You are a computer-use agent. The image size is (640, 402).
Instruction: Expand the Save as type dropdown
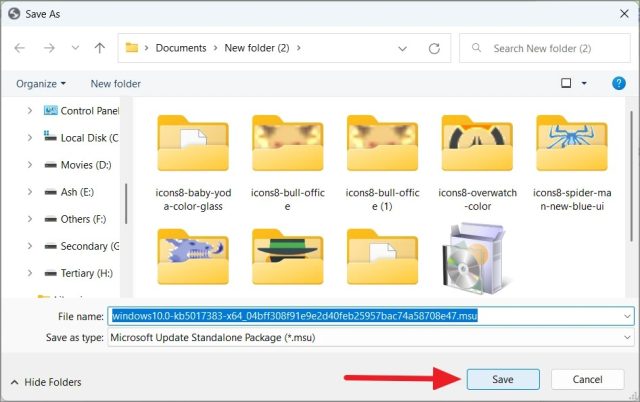627,338
